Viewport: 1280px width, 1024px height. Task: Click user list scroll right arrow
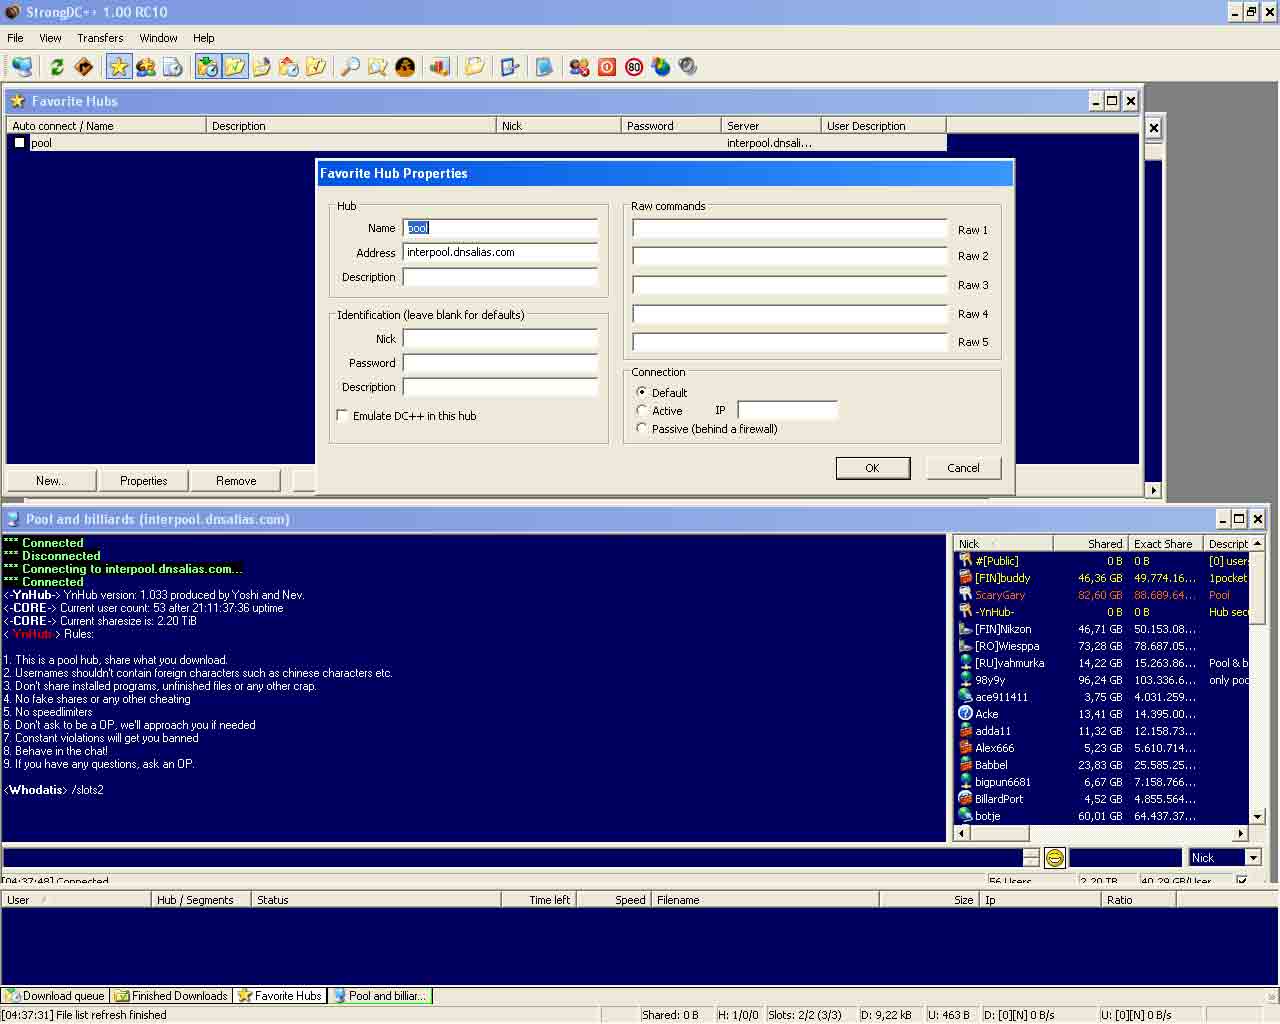tap(1241, 834)
